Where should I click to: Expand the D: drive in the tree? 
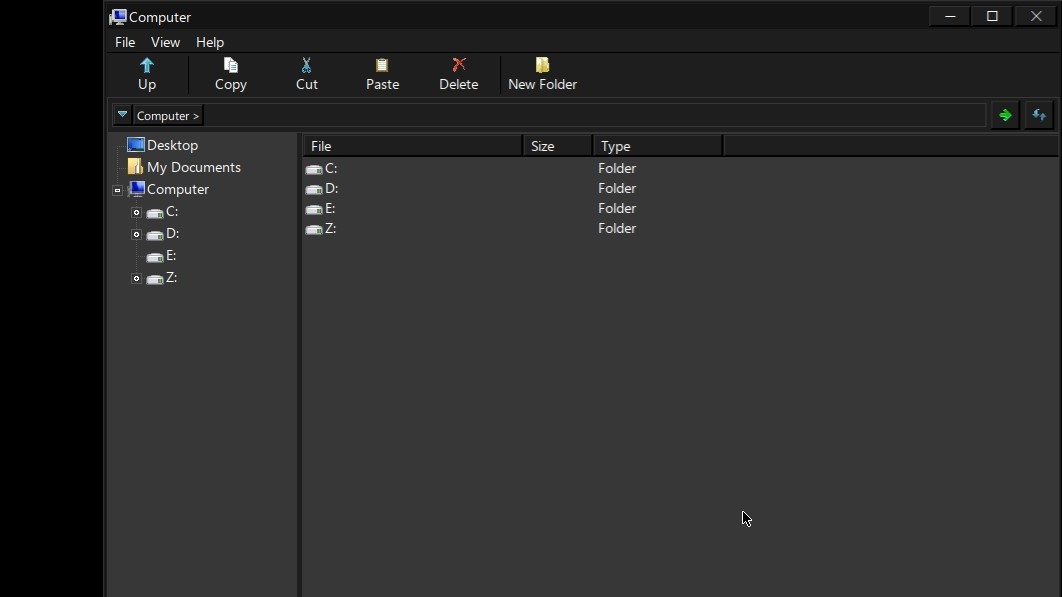137,234
